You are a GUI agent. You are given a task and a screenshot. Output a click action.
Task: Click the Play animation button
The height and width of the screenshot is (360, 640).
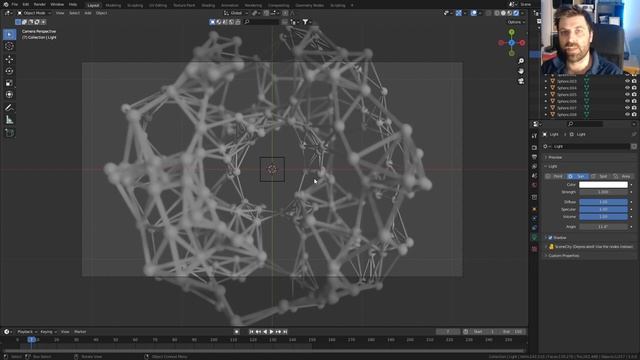[x=271, y=332]
